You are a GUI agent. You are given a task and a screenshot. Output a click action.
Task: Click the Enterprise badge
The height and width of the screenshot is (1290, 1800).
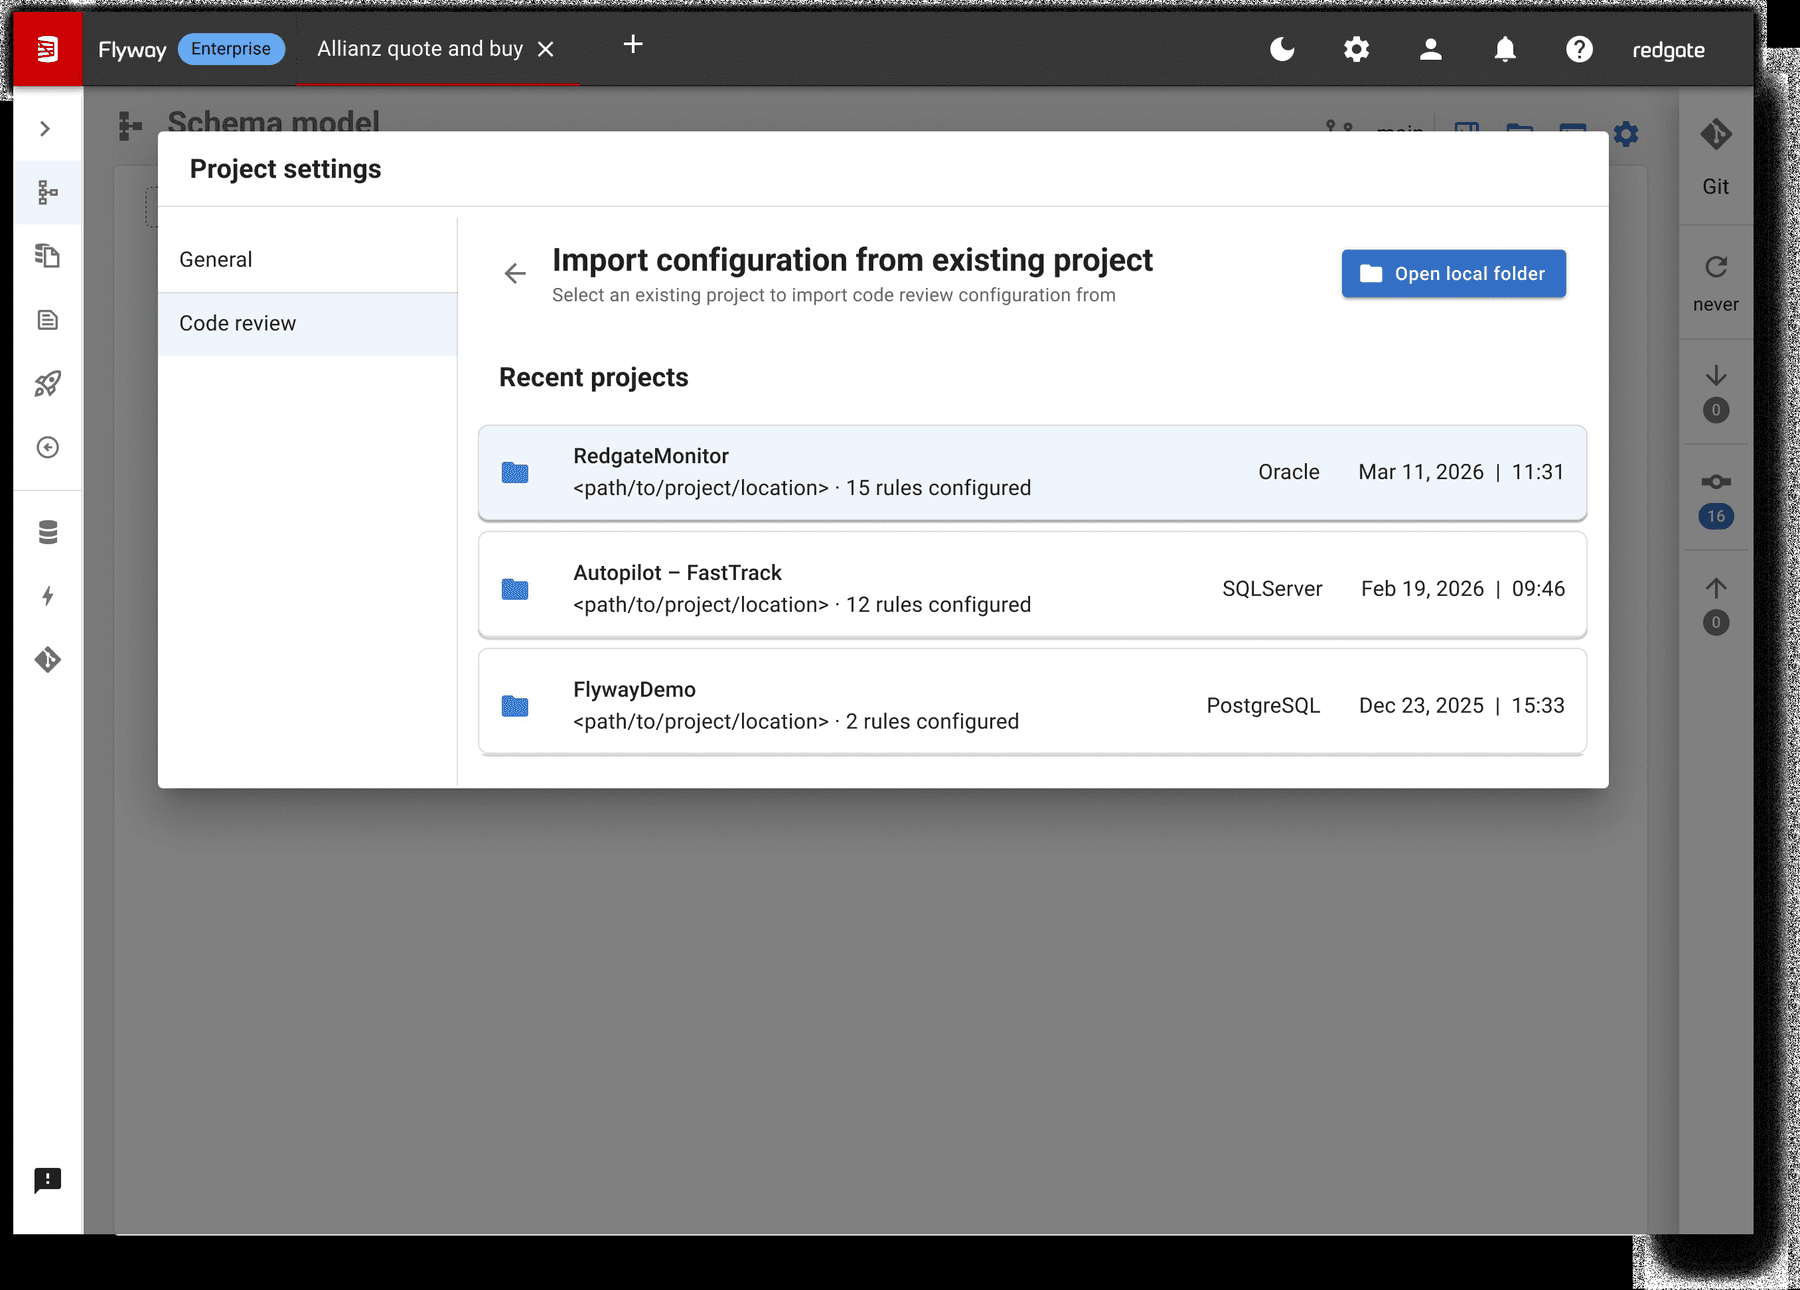pos(231,49)
